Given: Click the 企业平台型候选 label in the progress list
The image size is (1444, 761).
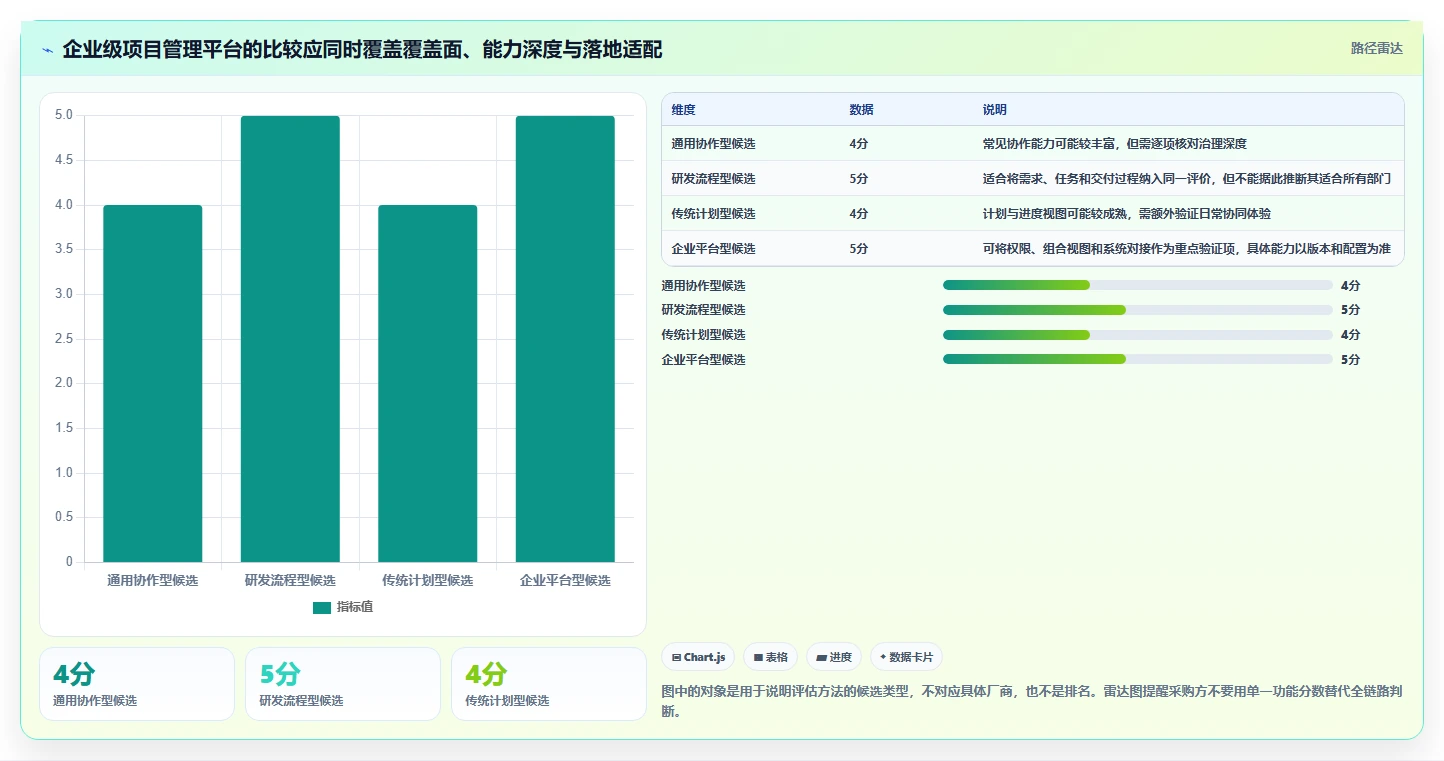Looking at the screenshot, I should pos(704,360).
